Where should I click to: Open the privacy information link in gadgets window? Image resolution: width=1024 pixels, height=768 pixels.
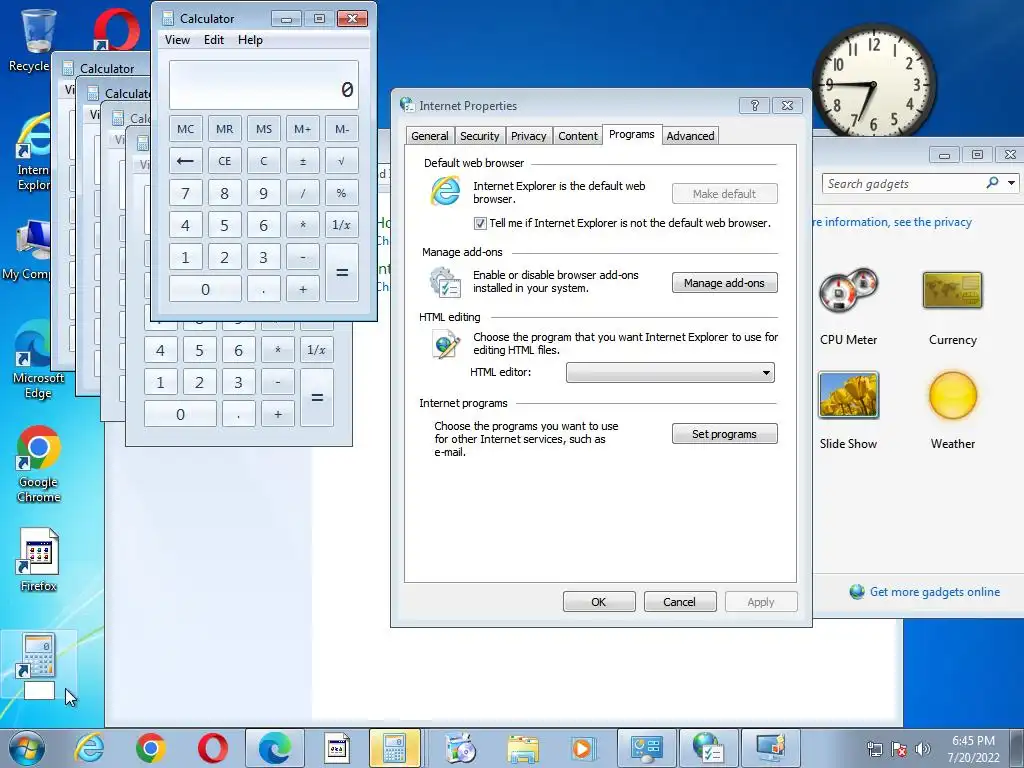pos(893,222)
